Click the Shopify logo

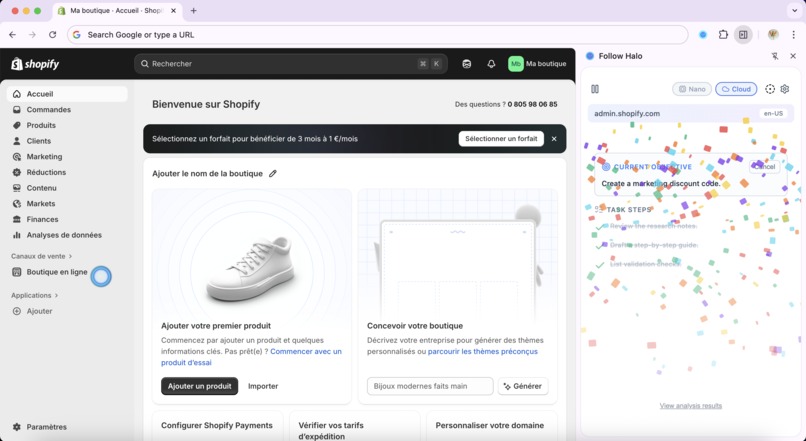click(35, 64)
